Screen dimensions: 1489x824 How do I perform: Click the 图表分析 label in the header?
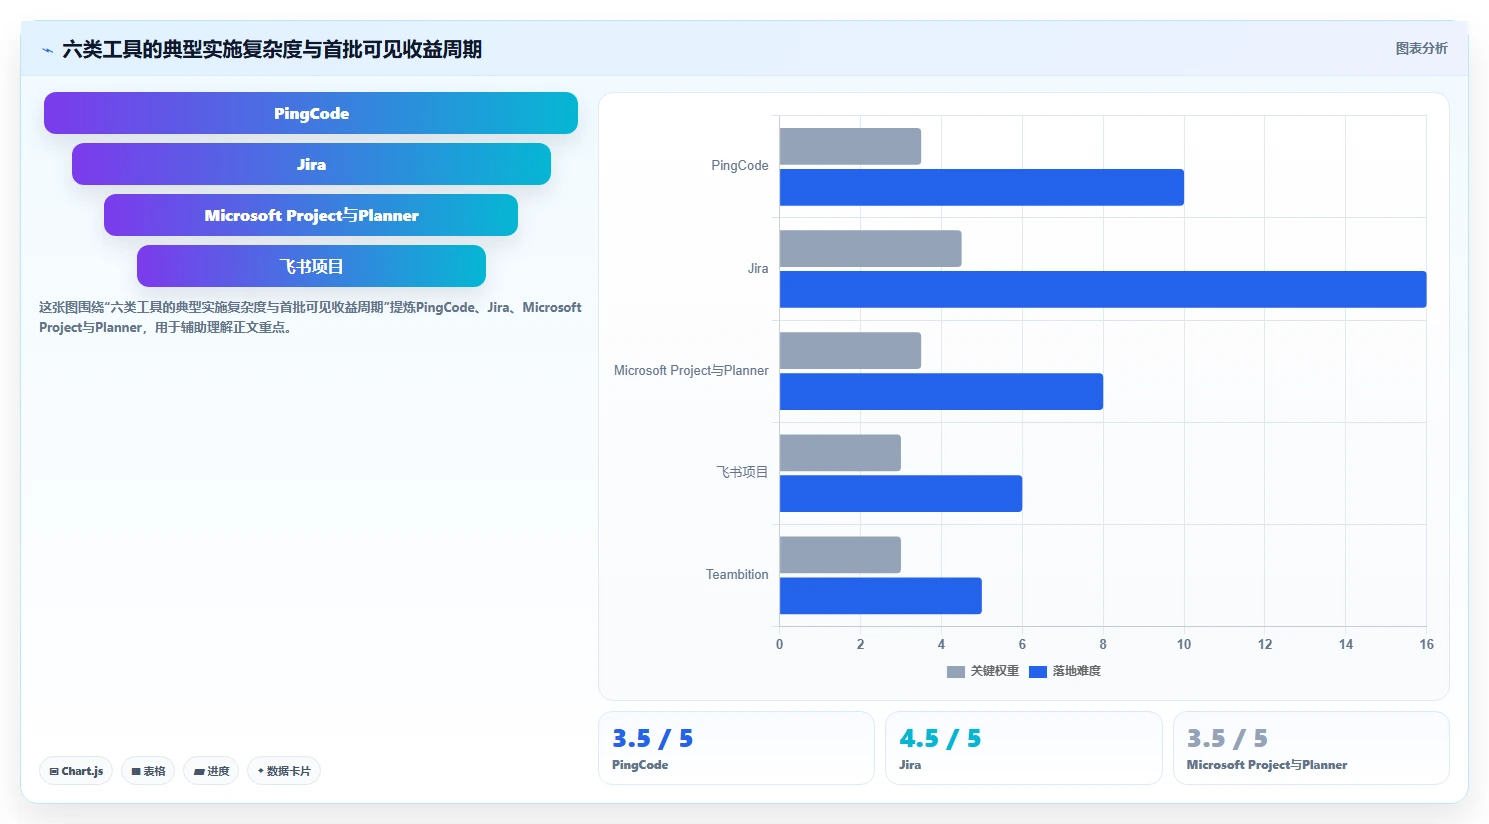click(x=1421, y=48)
